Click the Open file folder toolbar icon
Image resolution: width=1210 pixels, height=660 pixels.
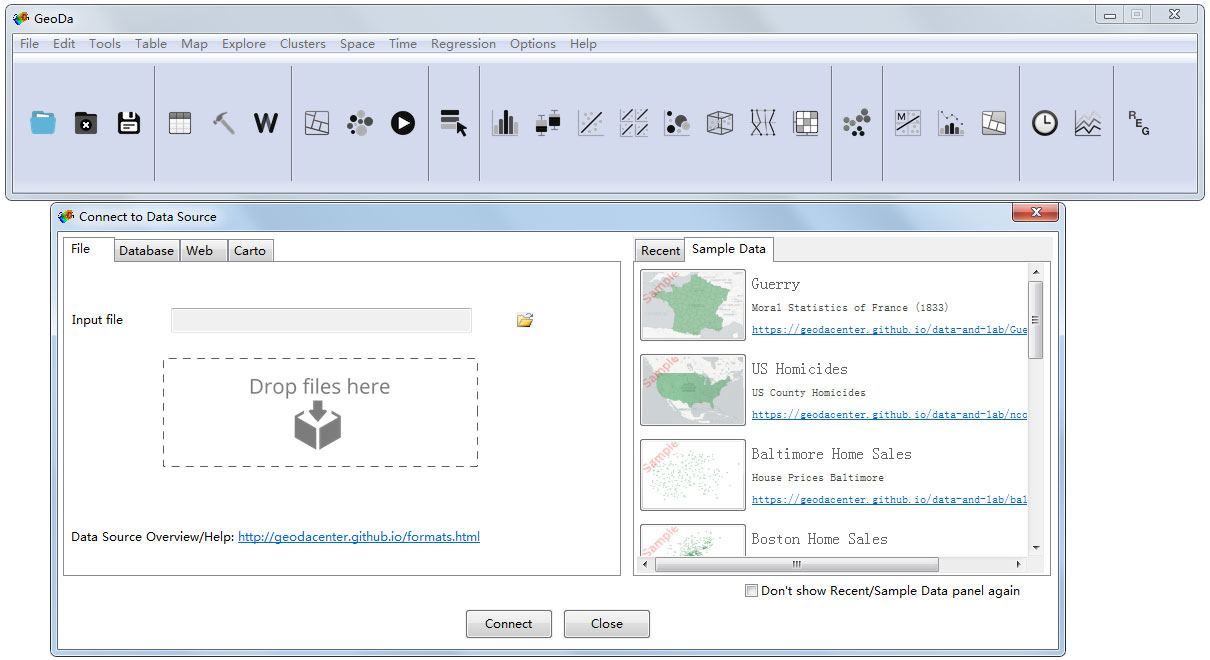[x=43, y=123]
